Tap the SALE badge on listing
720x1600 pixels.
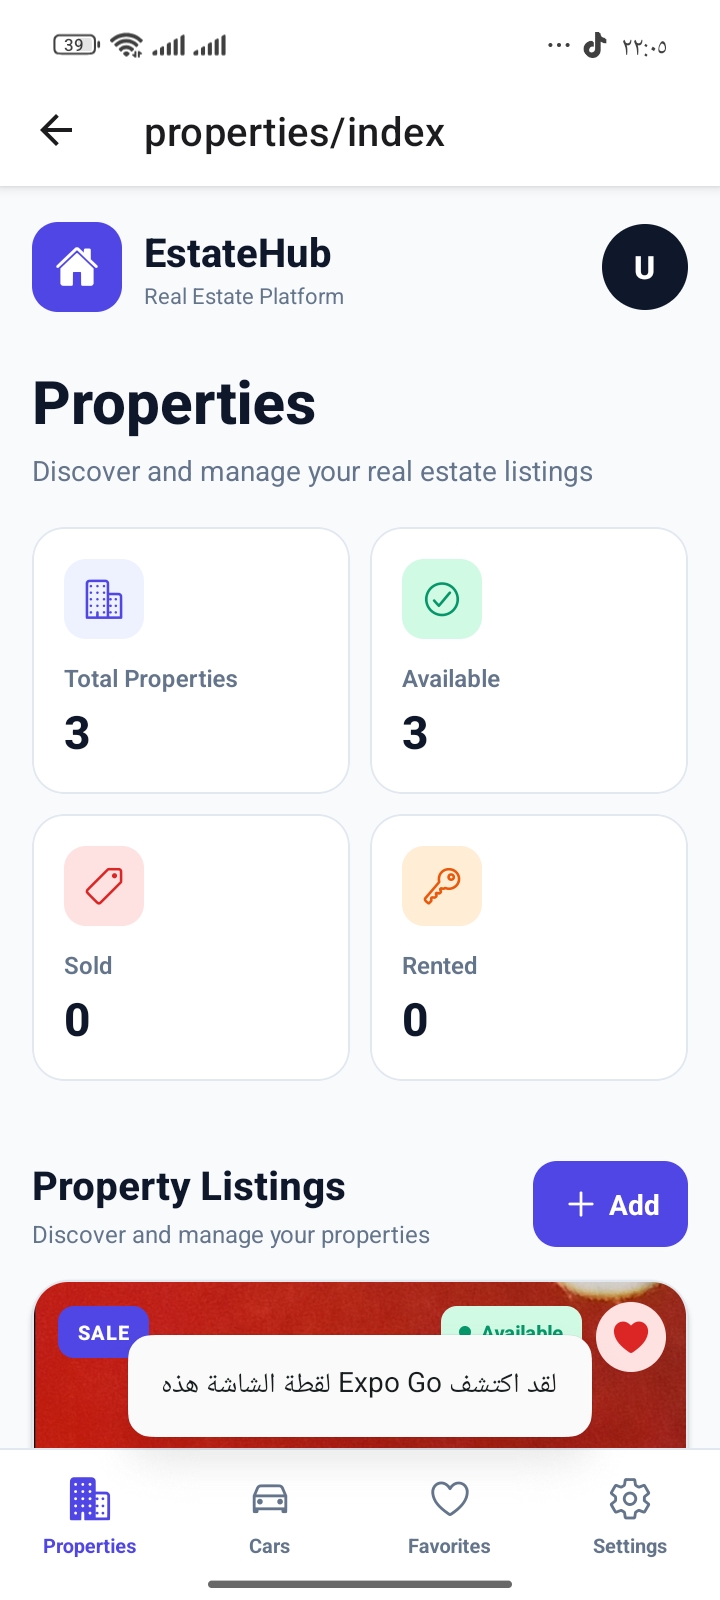coord(104,1333)
